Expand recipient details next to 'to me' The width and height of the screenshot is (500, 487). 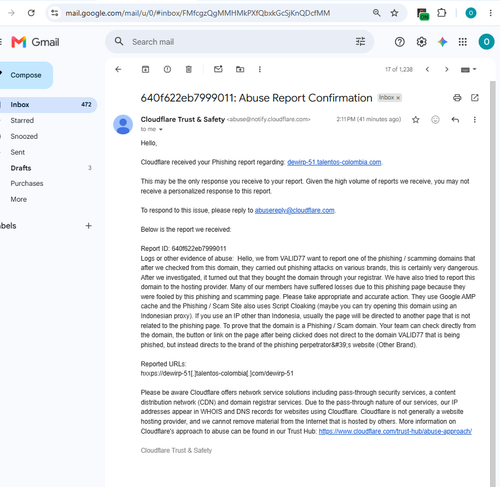click(x=161, y=129)
